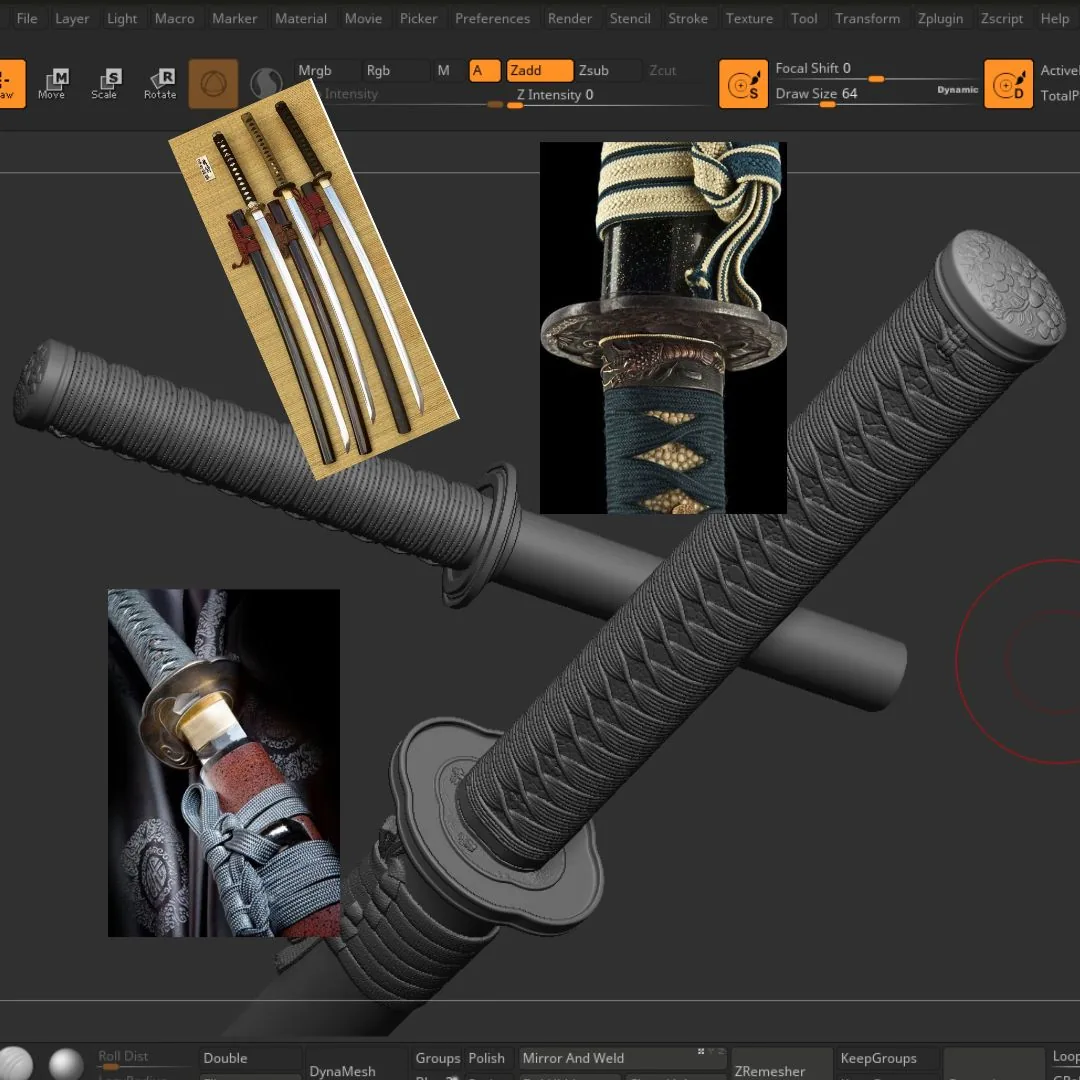Toggle the A button
The height and width of the screenshot is (1080, 1080).
pos(484,70)
